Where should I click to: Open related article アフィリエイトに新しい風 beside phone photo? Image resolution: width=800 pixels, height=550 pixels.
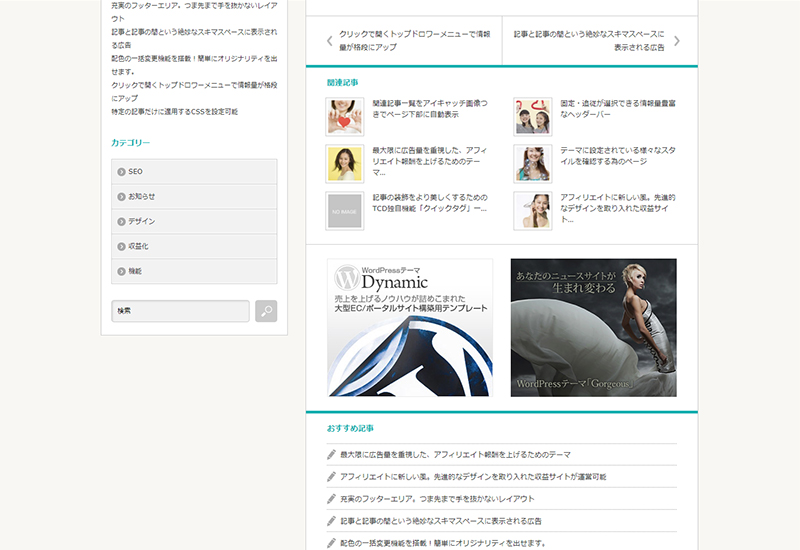point(618,208)
